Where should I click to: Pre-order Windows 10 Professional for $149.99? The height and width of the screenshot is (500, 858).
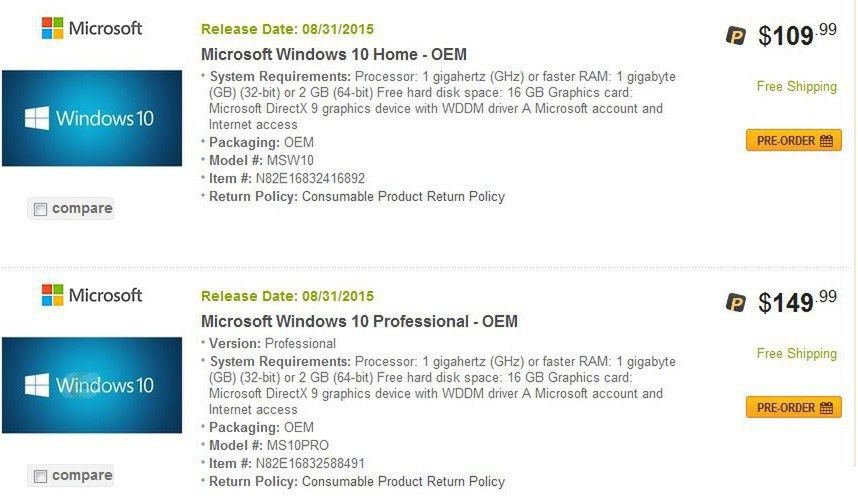click(x=794, y=408)
